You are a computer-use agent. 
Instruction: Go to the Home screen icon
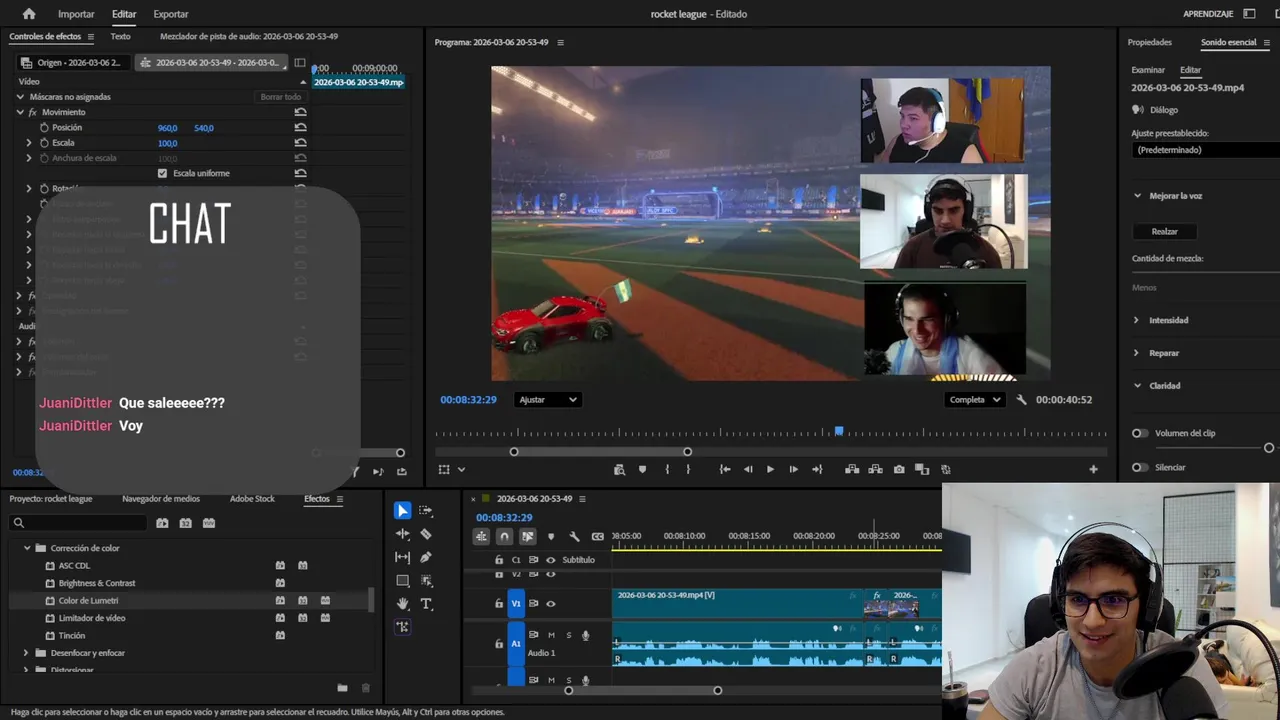[x=29, y=14]
